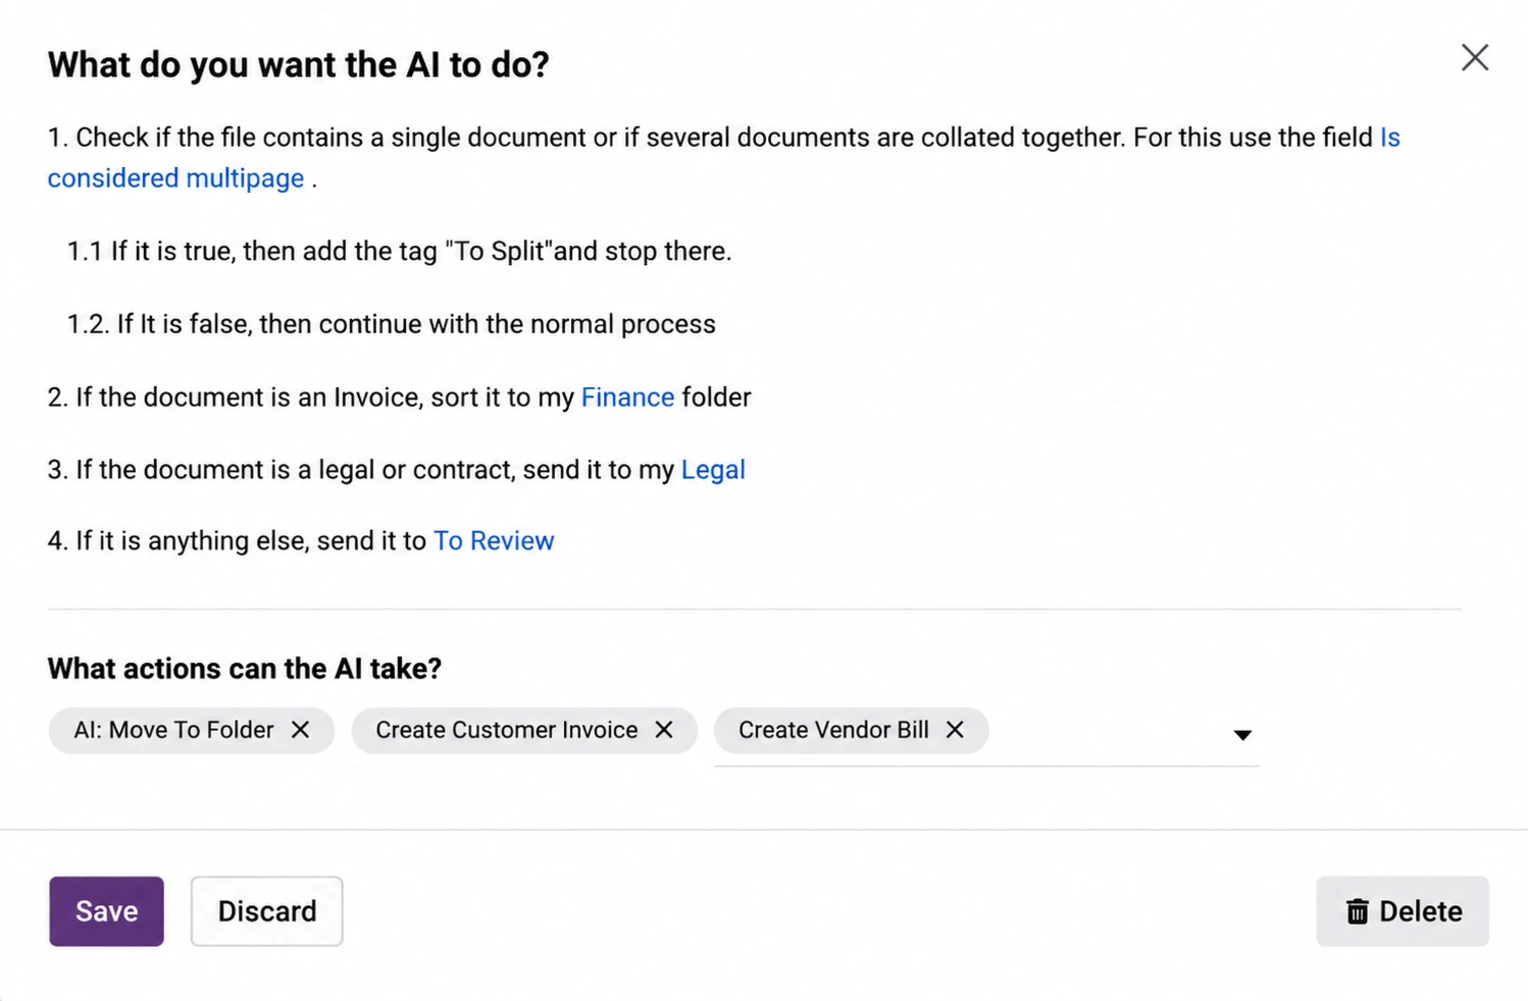Place cursor in the "To Split" instruction line
Image resolution: width=1528 pixels, height=1001 pixels.
click(399, 251)
